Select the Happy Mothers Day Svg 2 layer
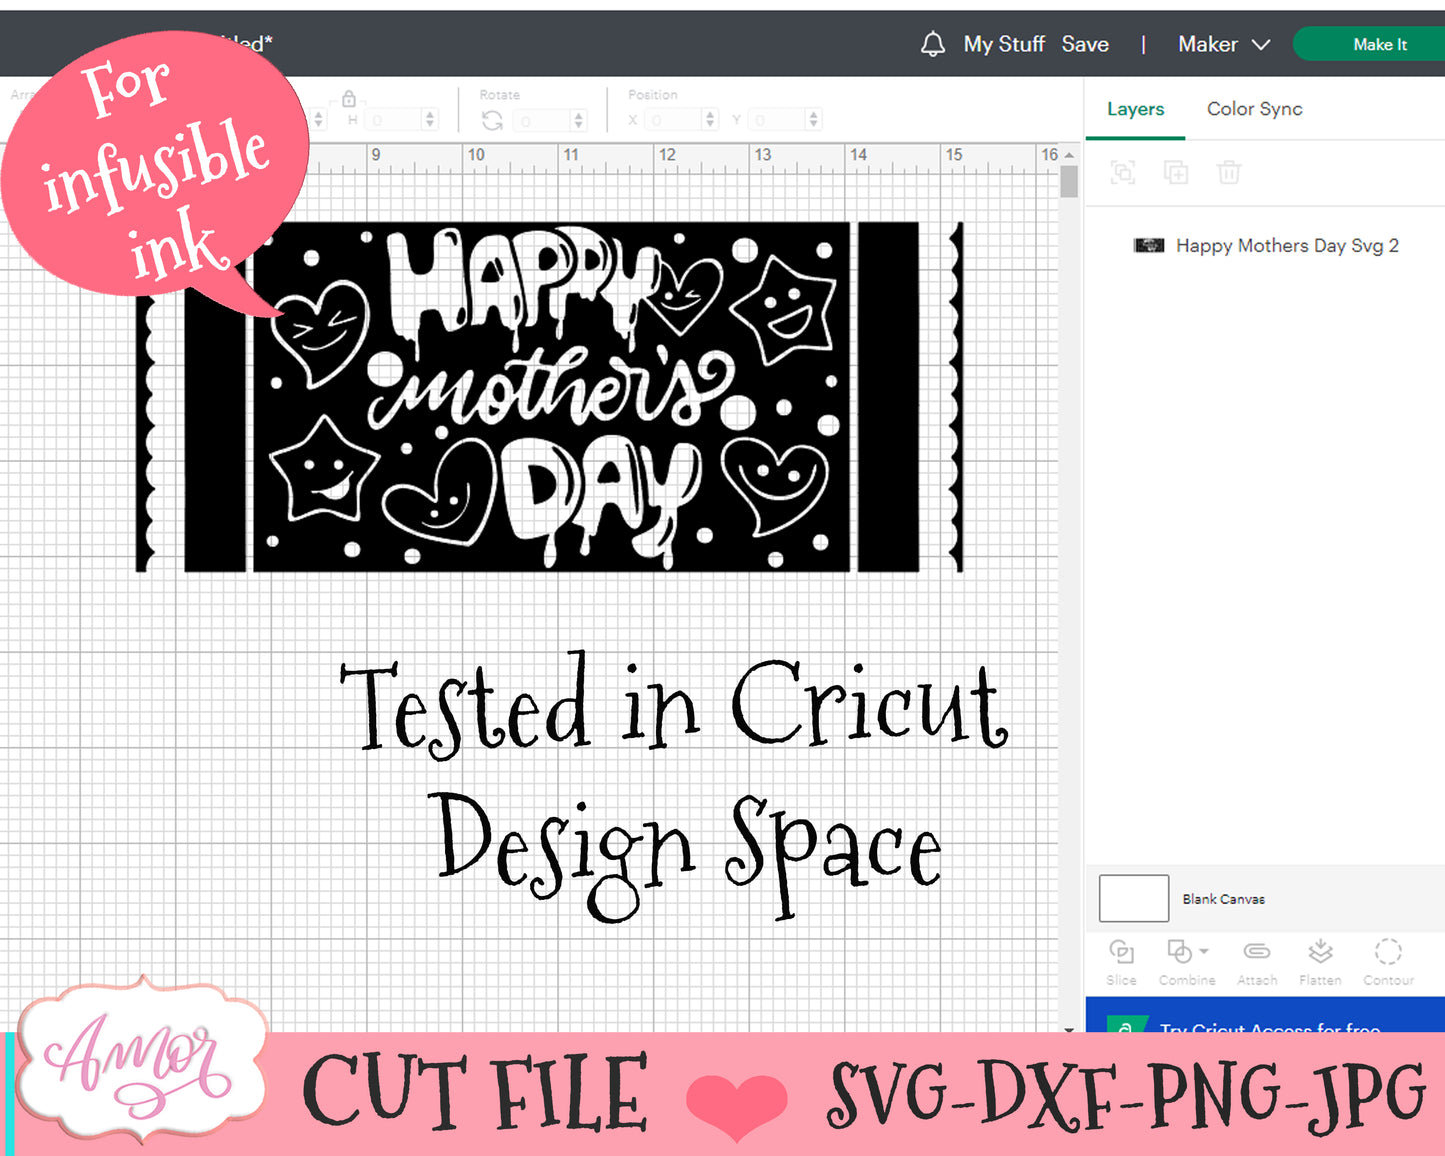Image resolution: width=1445 pixels, height=1156 pixels. tap(1286, 246)
